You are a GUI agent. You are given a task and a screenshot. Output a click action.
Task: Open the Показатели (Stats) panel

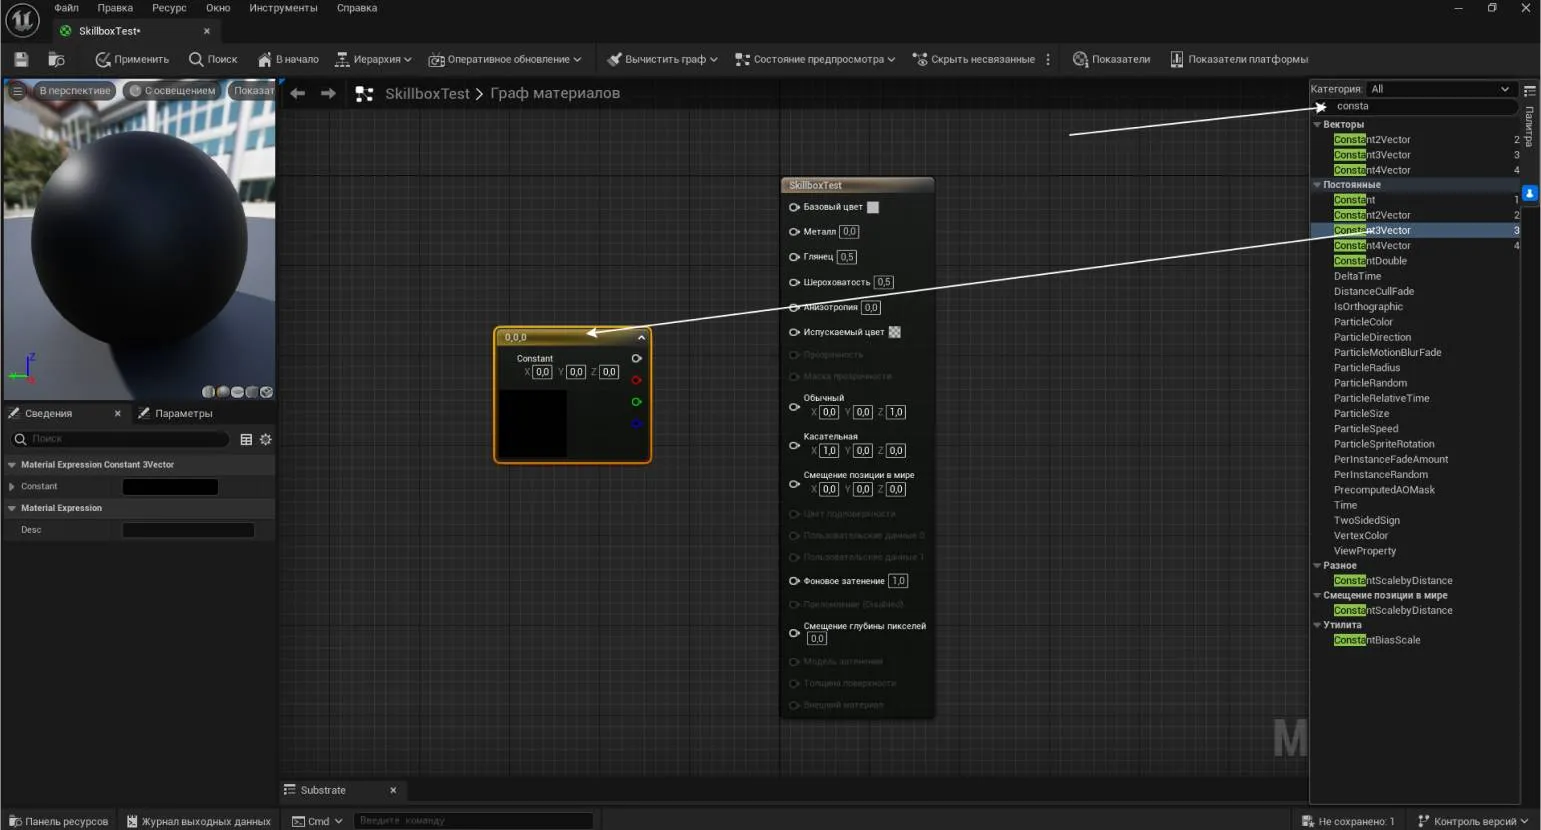coord(1111,60)
